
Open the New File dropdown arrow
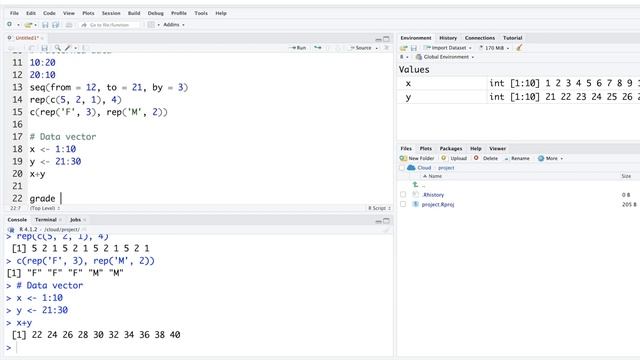click(18, 25)
